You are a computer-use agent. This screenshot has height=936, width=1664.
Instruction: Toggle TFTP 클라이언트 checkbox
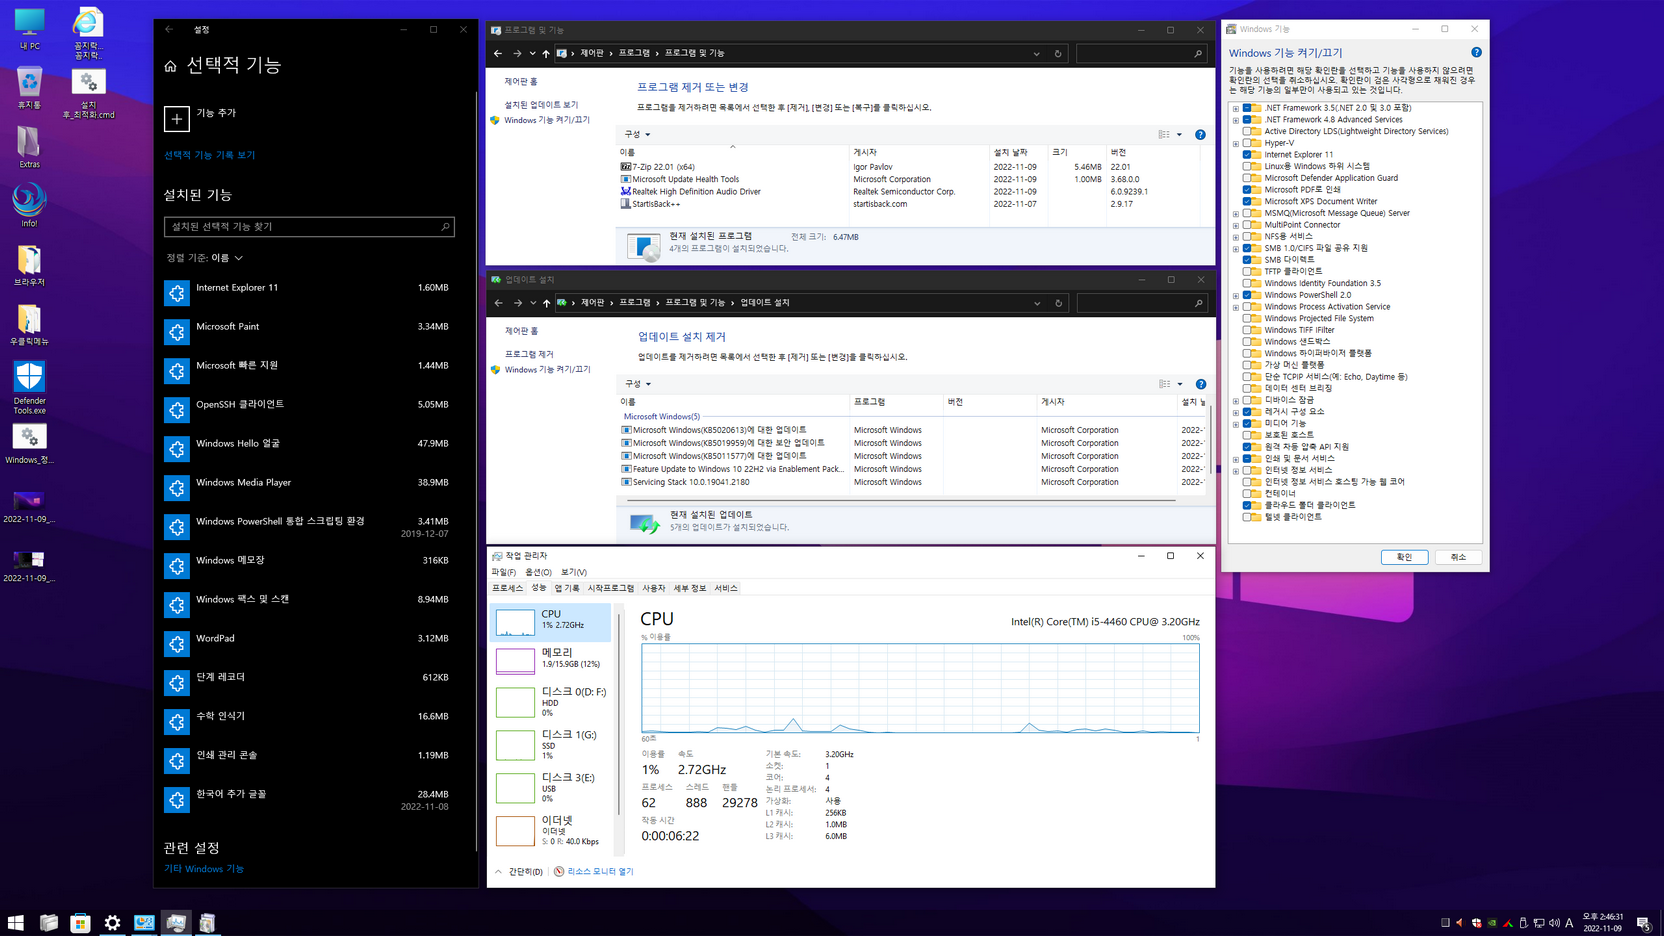pos(1247,271)
